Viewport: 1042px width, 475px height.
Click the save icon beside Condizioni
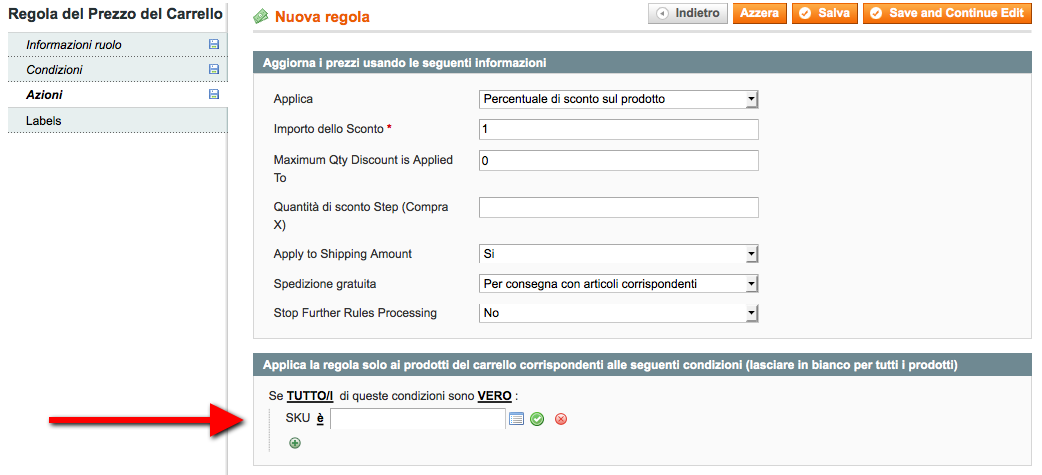(x=213, y=70)
